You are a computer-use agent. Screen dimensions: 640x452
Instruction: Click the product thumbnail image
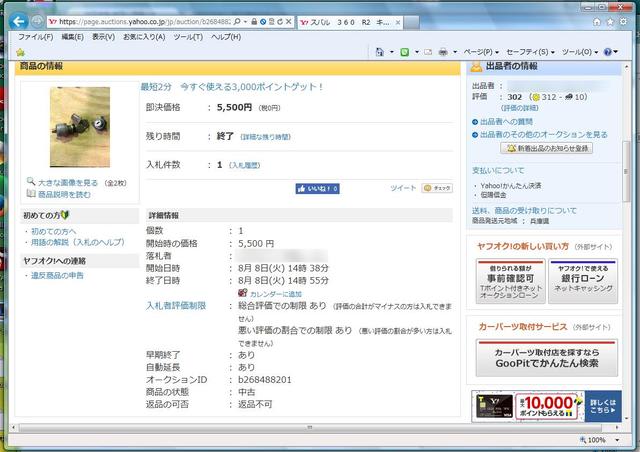pos(80,127)
